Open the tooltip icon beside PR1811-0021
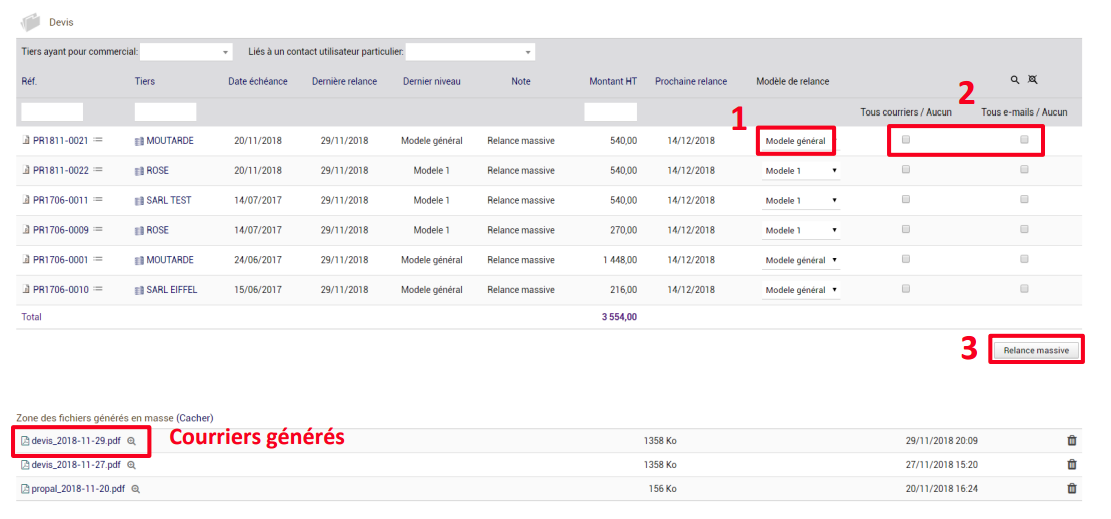 98,140
